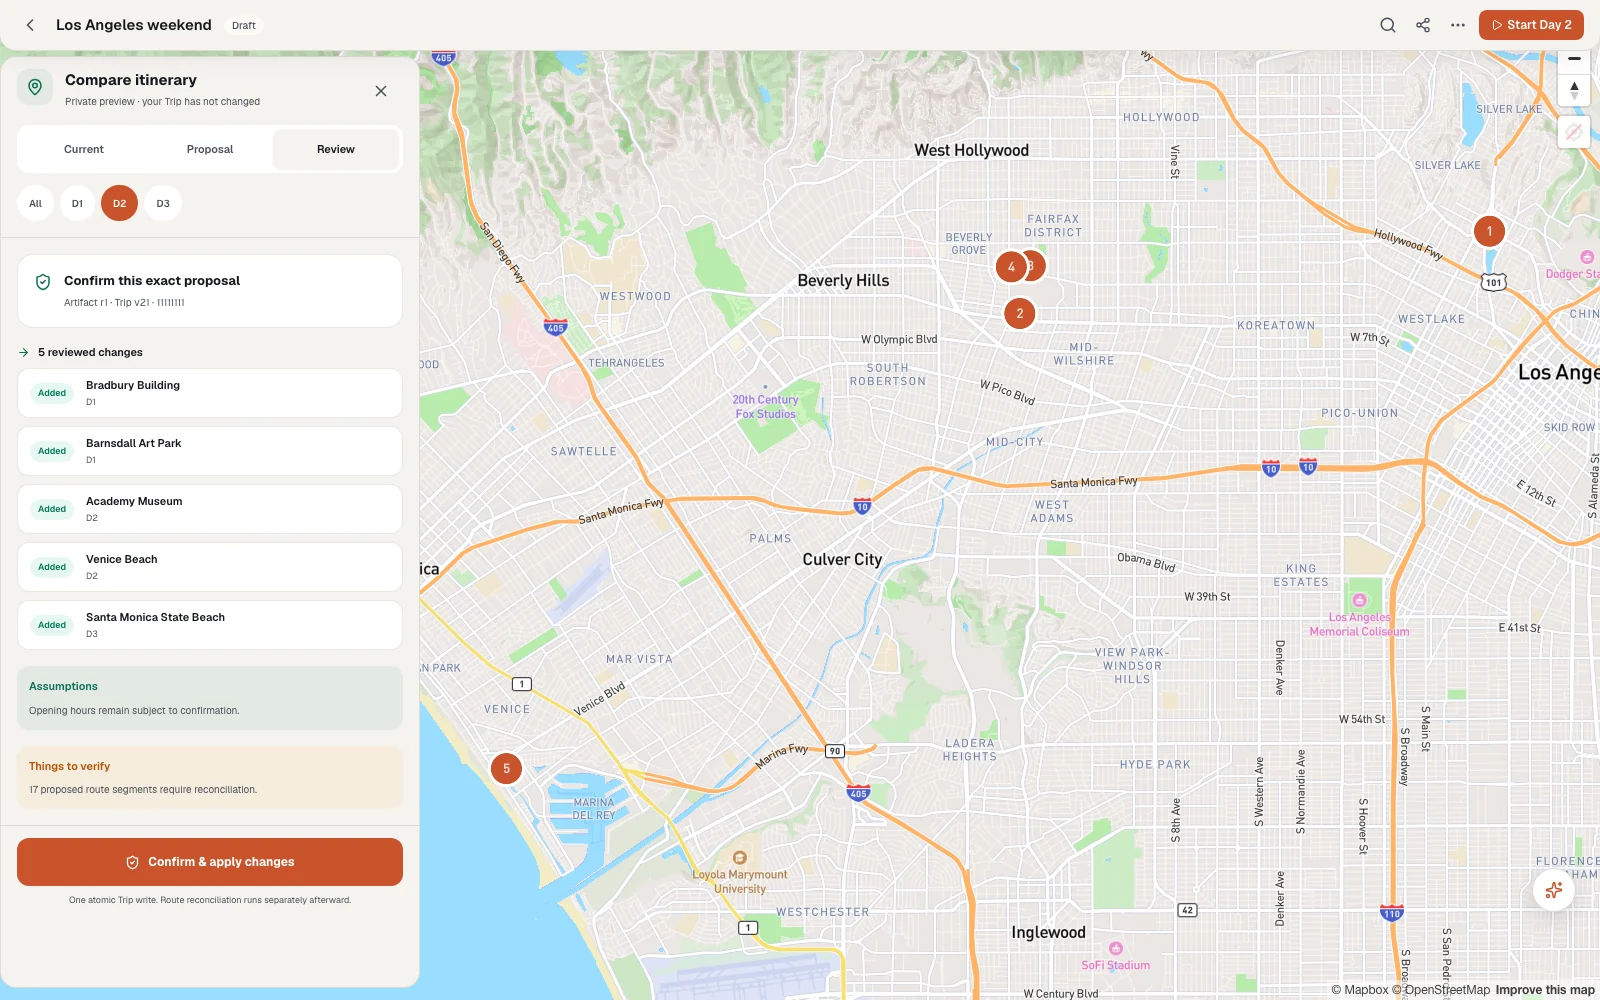Filter changes to day D1
Image resolution: width=1600 pixels, height=1000 pixels.
click(x=77, y=203)
